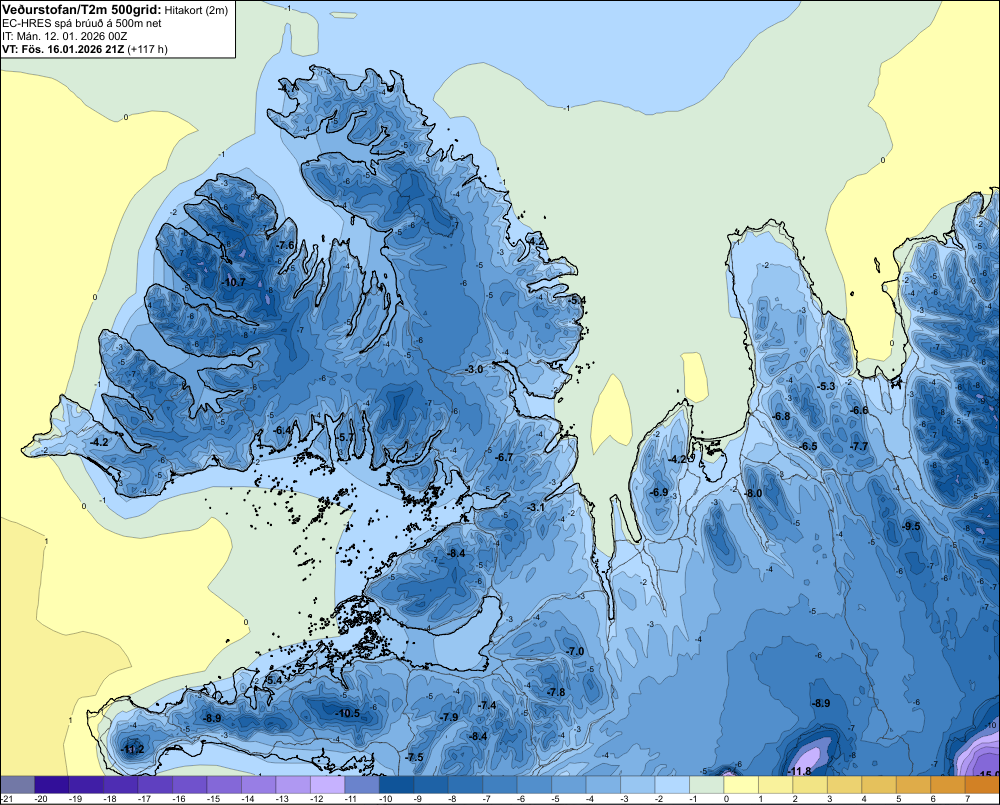Click the -6.4 temperature label
Screen dimensions: 1000x805
282,431
